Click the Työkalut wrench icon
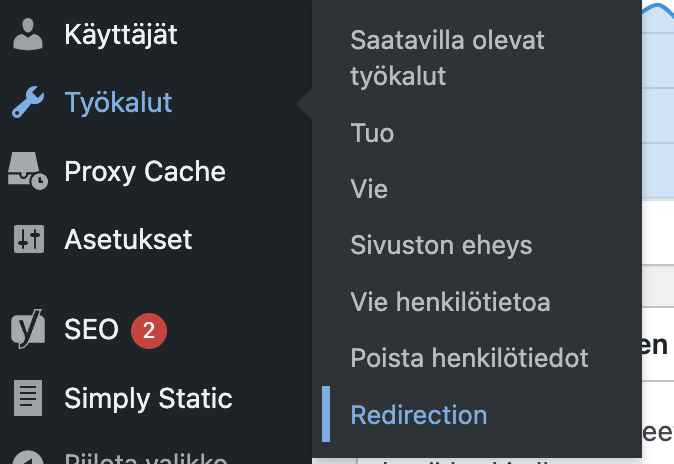 (x=28, y=102)
